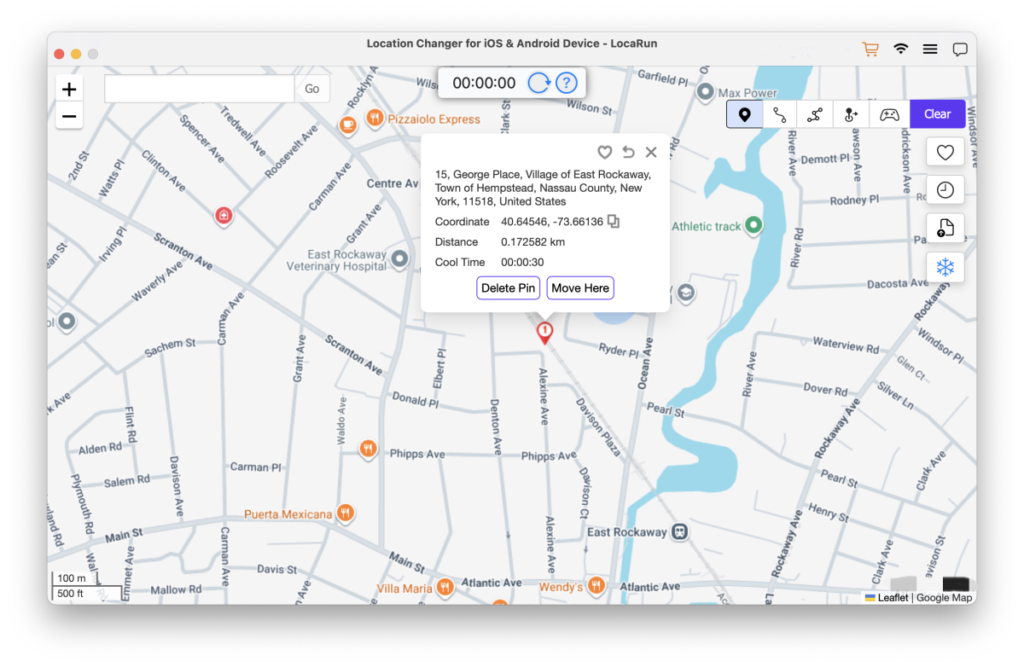Toggle the cooldown snowflake button

945,267
